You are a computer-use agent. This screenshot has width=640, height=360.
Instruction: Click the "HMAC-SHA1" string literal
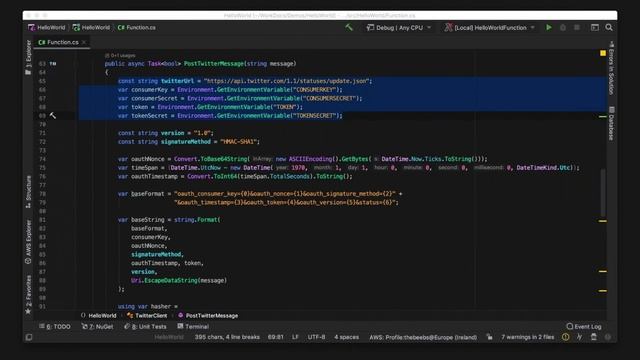[238, 142]
